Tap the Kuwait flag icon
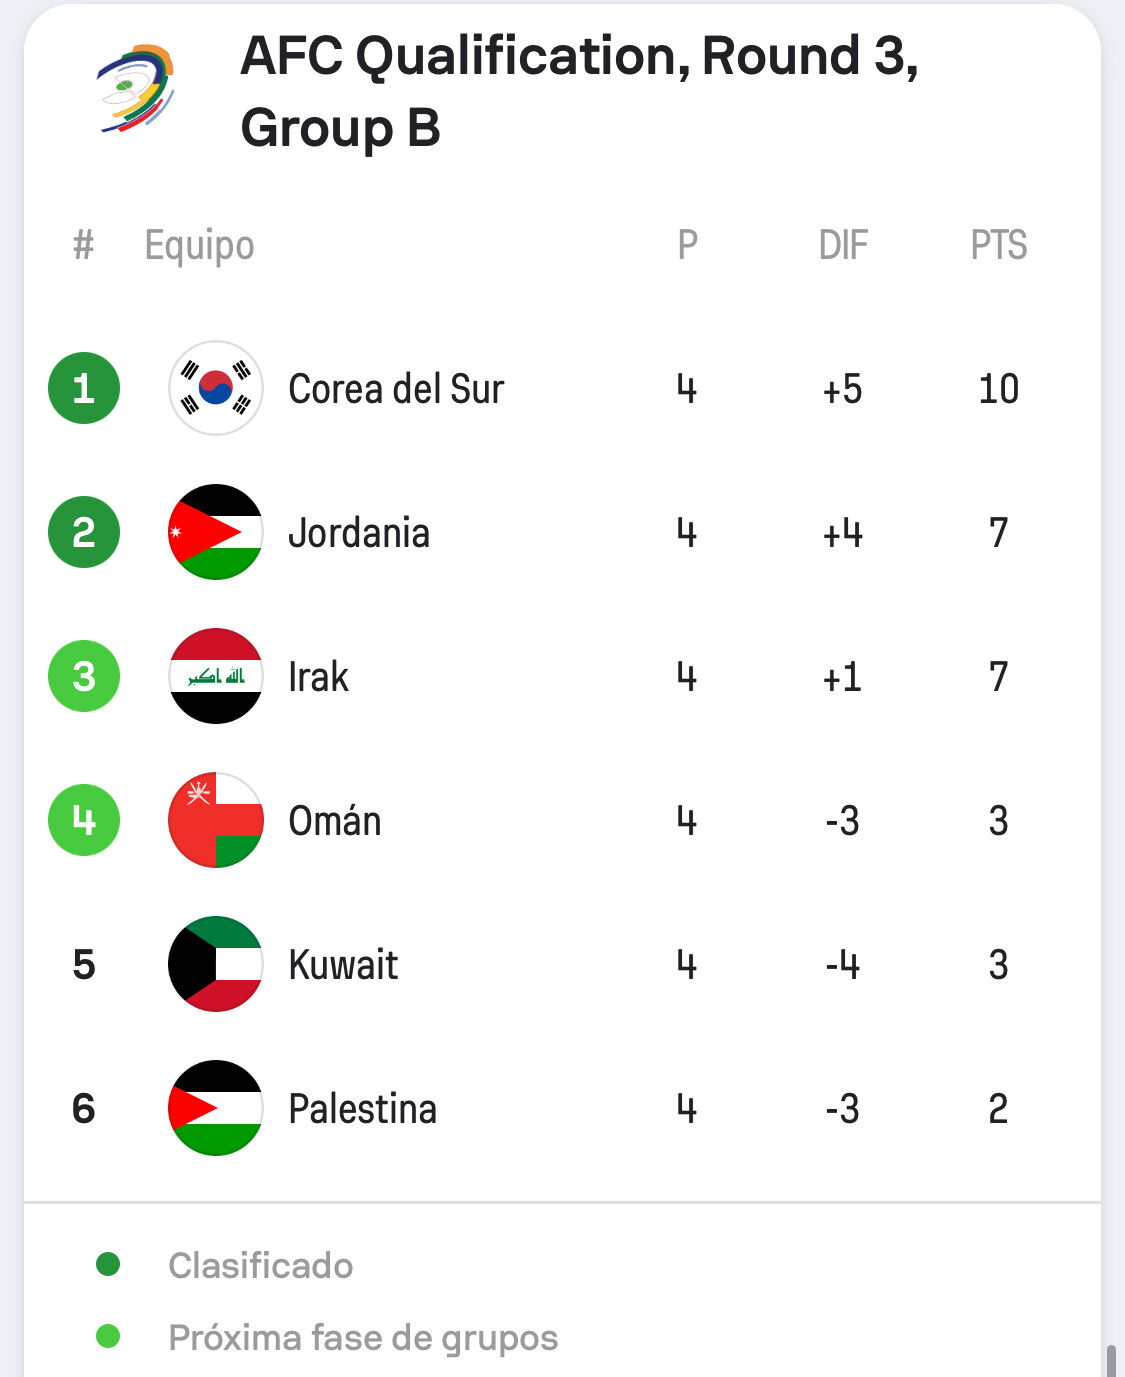The height and width of the screenshot is (1377, 1125). pyautogui.click(x=216, y=964)
